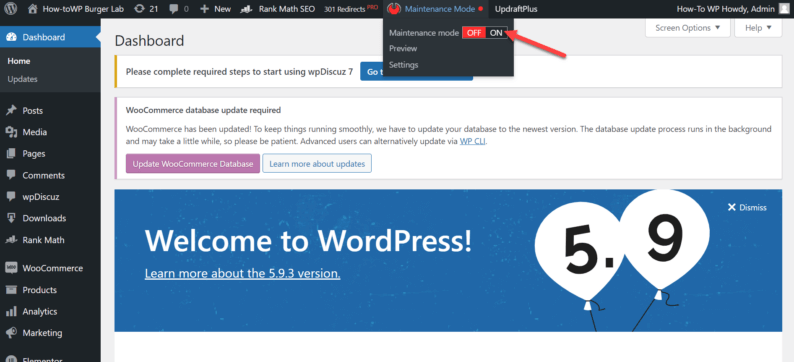The width and height of the screenshot is (794, 362).
Task: Click the Rank Math sidebar icon
Action: 11,240
